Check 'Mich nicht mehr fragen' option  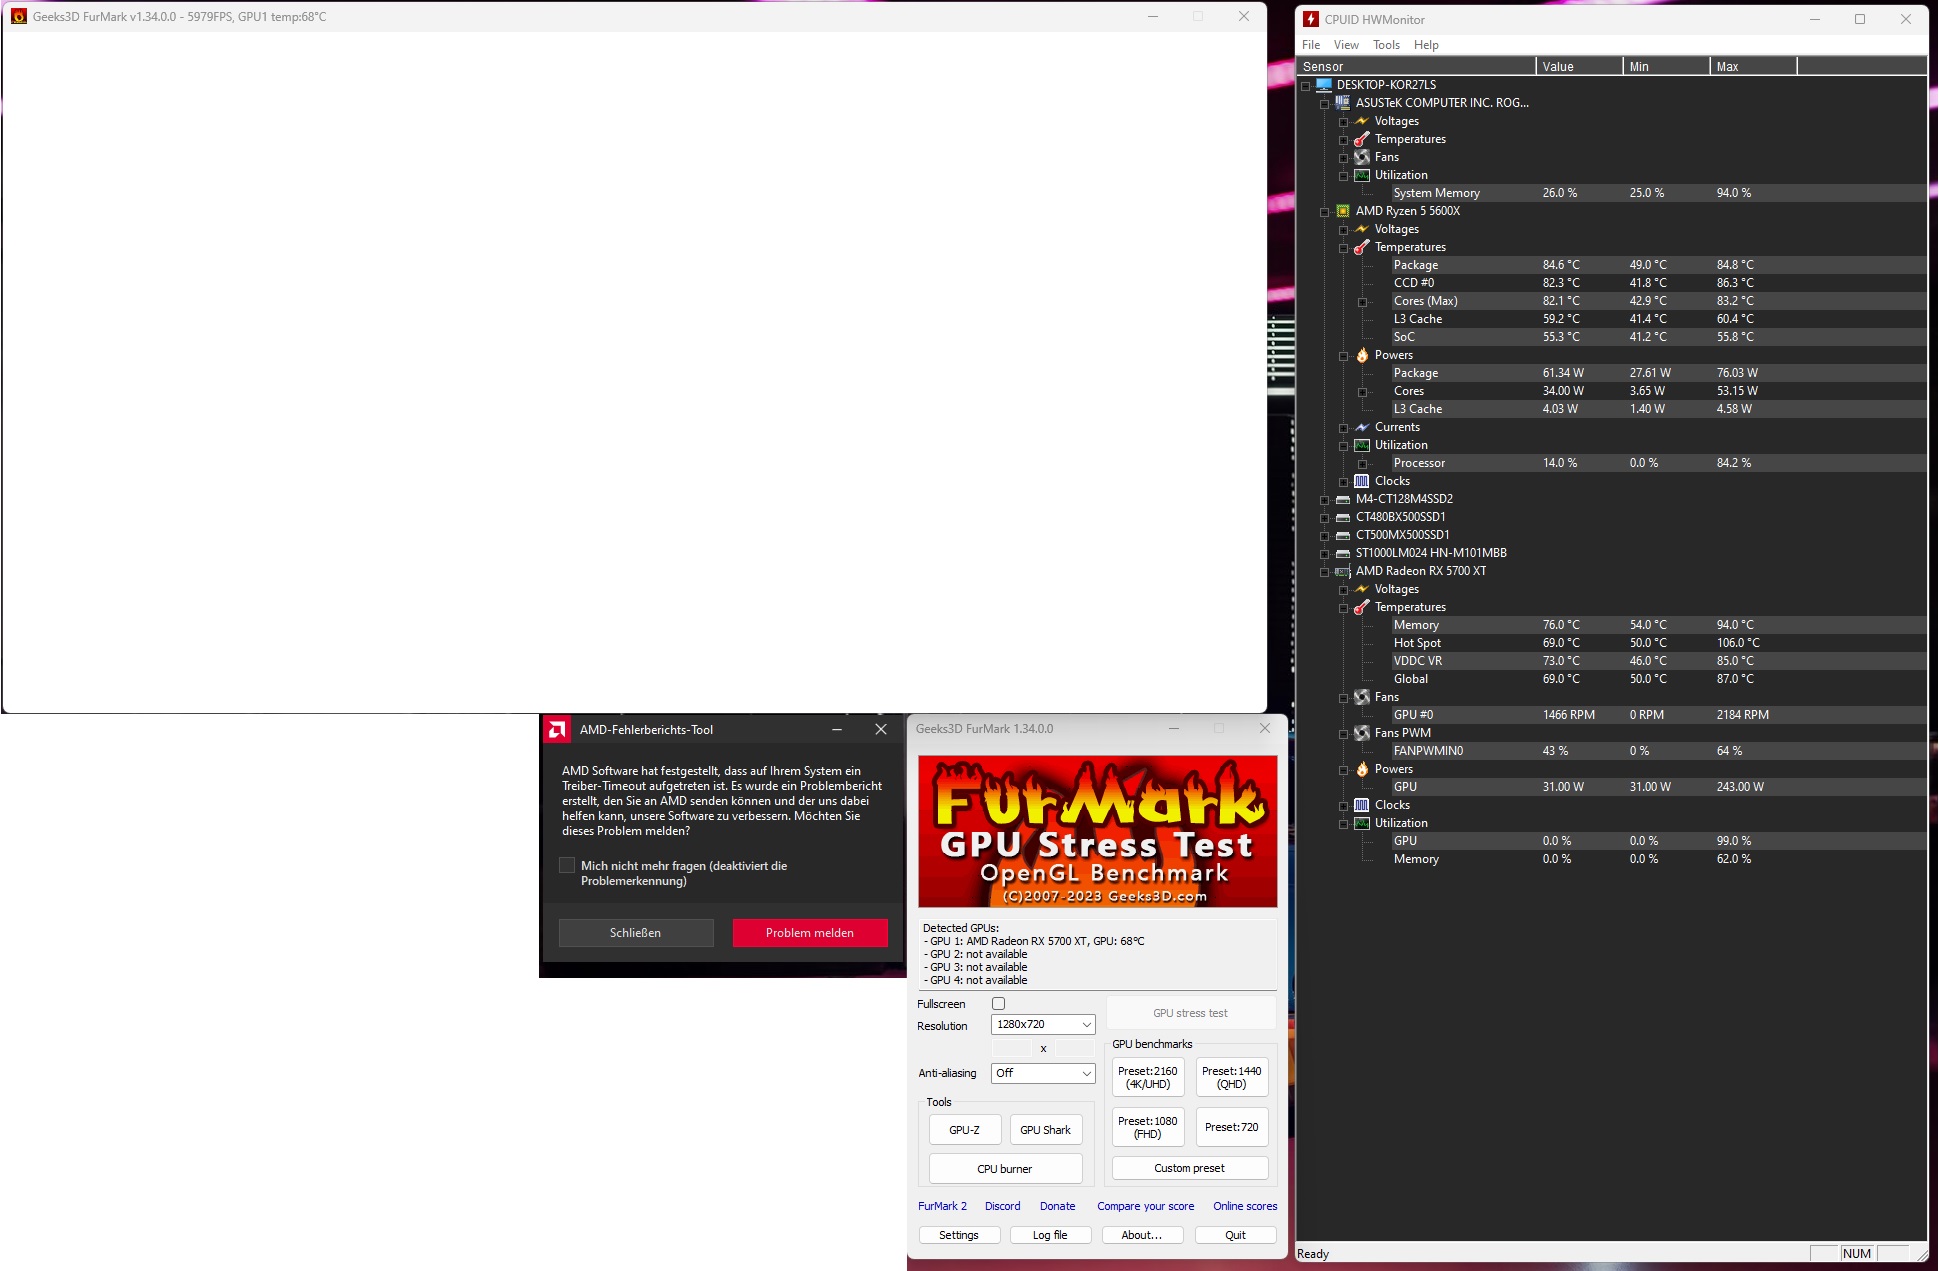(x=567, y=866)
